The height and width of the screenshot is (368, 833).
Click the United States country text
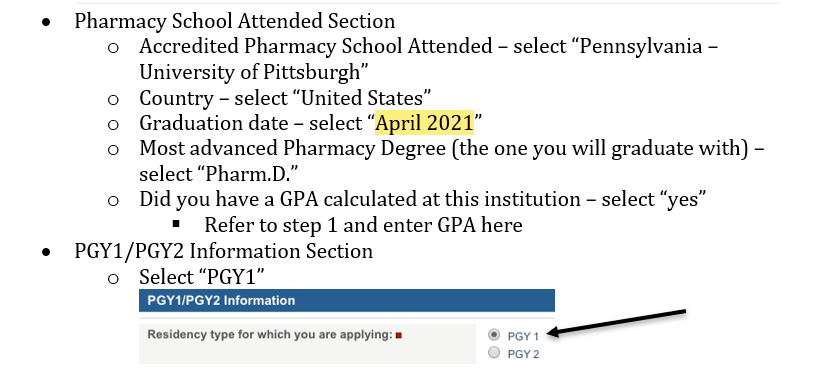pos(361,98)
